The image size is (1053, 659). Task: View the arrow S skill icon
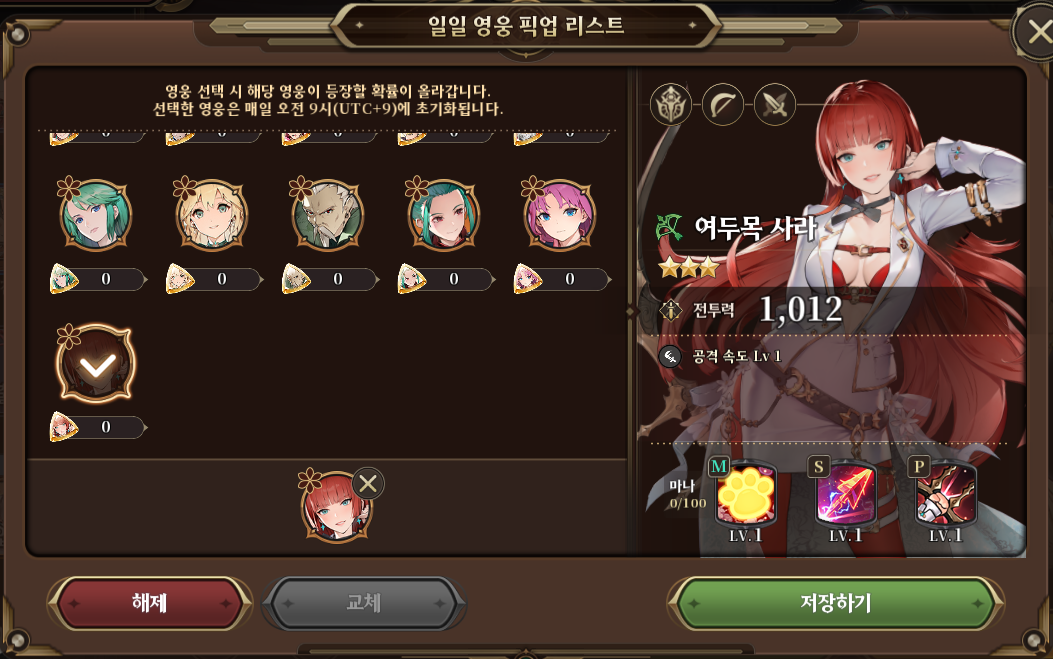click(x=846, y=495)
